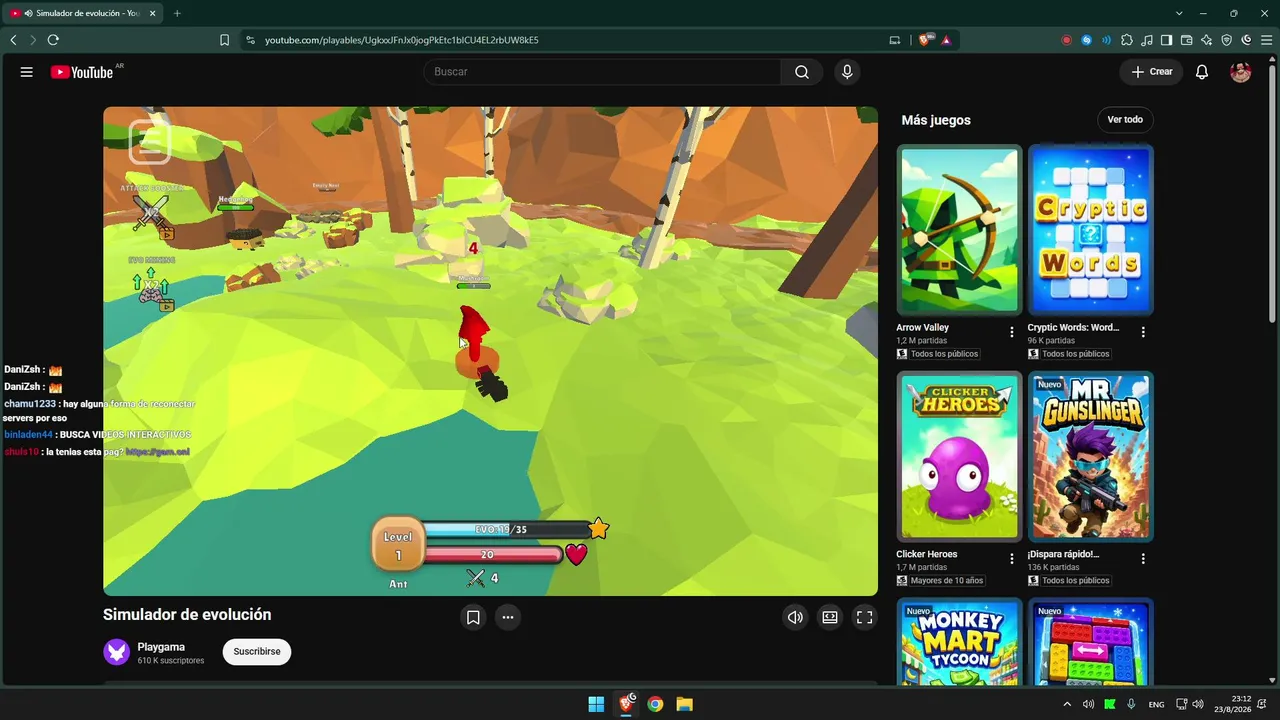Open options for Clicker Heroes
Image resolution: width=1280 pixels, height=720 pixels.
(x=1012, y=559)
